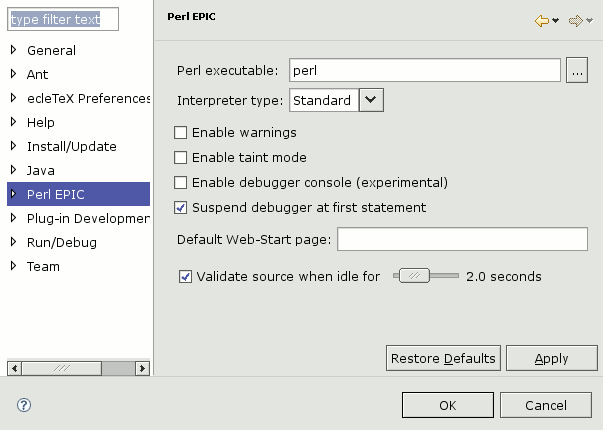Uncheck Suspend debugger at first statement
The height and width of the screenshot is (430, 603).
(180, 208)
